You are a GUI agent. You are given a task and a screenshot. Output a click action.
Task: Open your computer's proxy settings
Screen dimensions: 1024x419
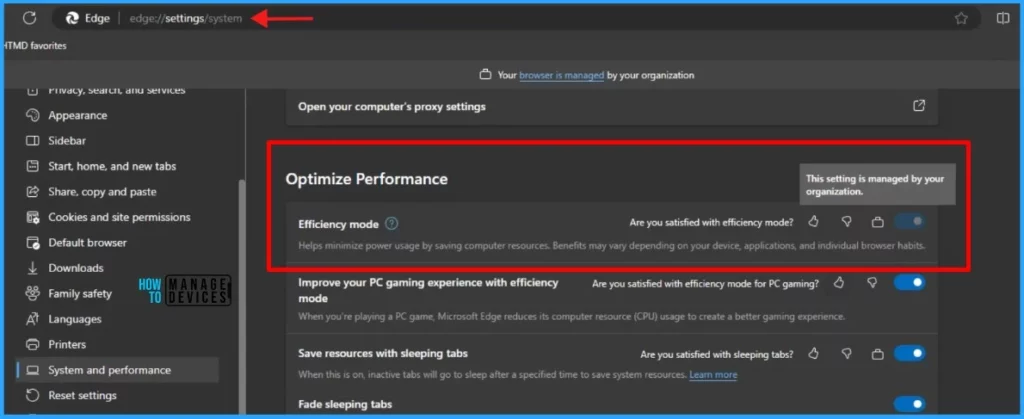coord(612,106)
